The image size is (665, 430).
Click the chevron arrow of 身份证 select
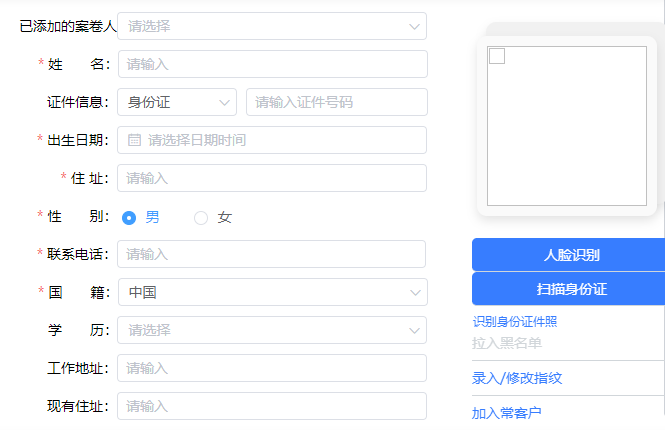point(224,103)
